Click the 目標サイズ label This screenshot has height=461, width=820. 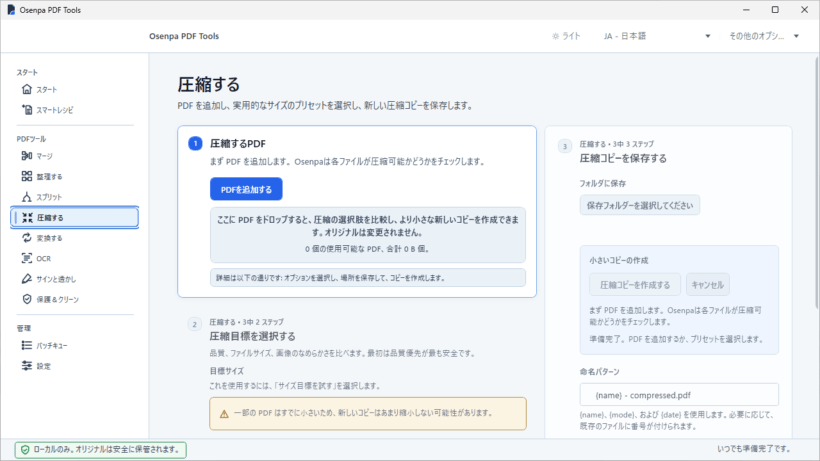click(x=226, y=371)
